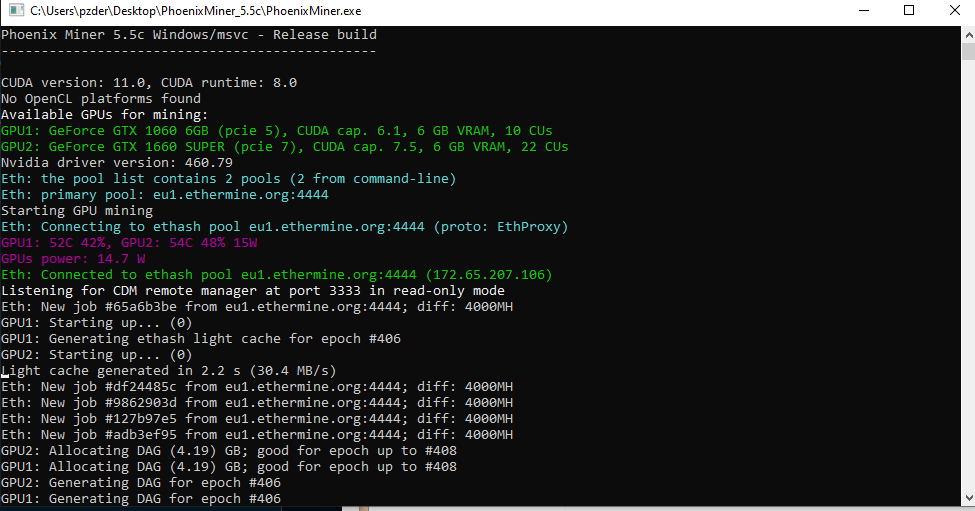
Task: Click the 'GPU1: 52C 42%' temperature line
Action: (129, 243)
